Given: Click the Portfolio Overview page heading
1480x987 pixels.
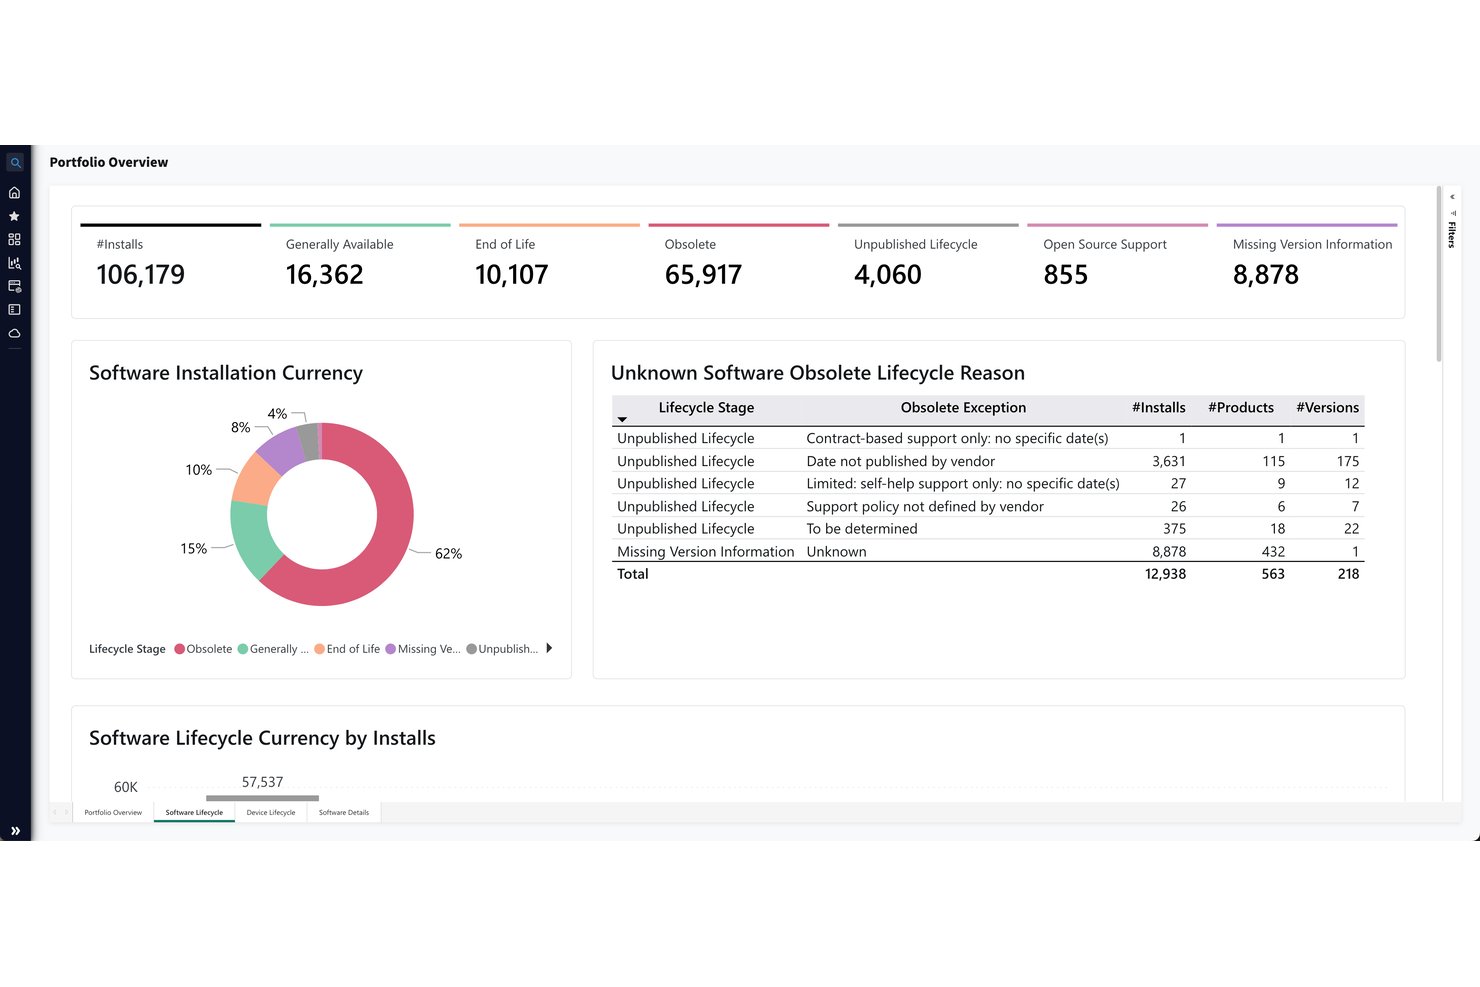Looking at the screenshot, I should pyautogui.click(x=109, y=162).
